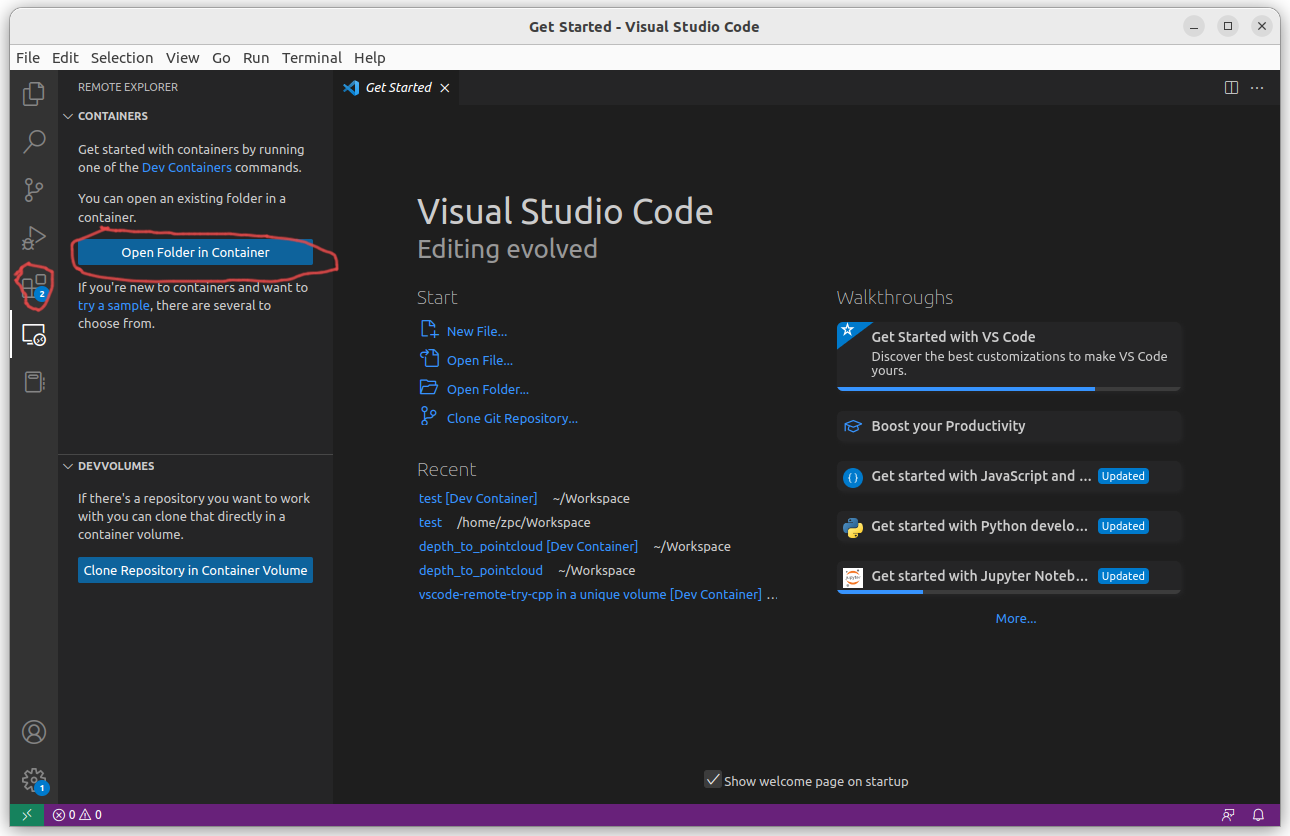1290x836 pixels.
Task: Click Clone Repository in Container Volume
Action: coord(196,570)
